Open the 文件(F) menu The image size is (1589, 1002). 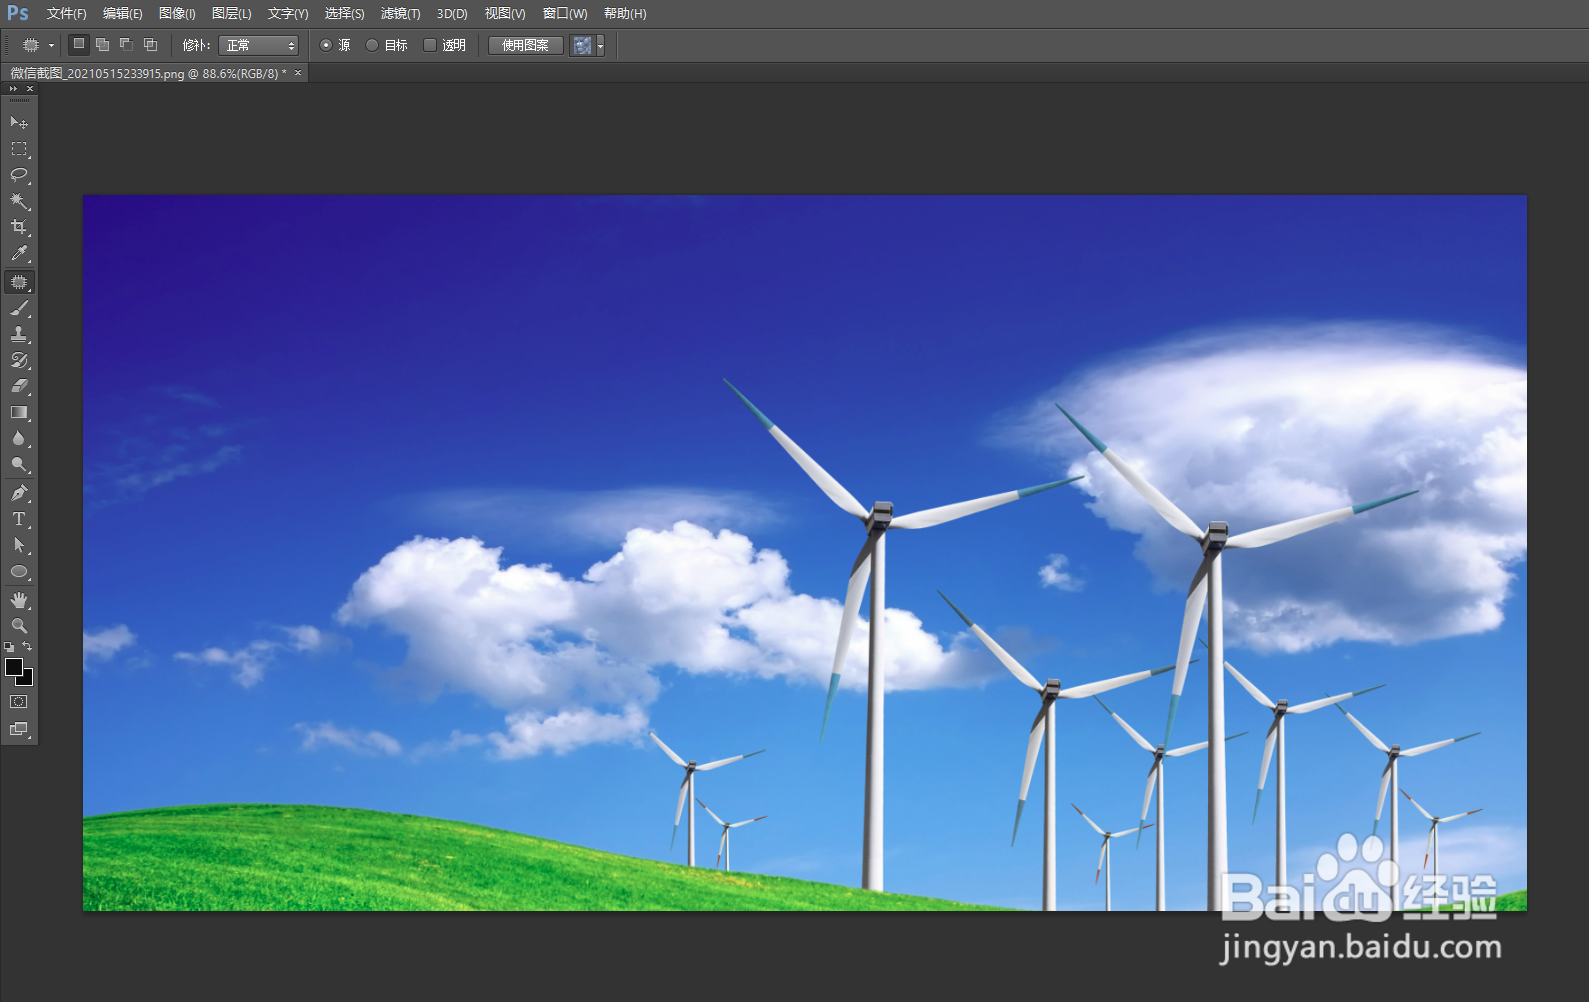(66, 14)
